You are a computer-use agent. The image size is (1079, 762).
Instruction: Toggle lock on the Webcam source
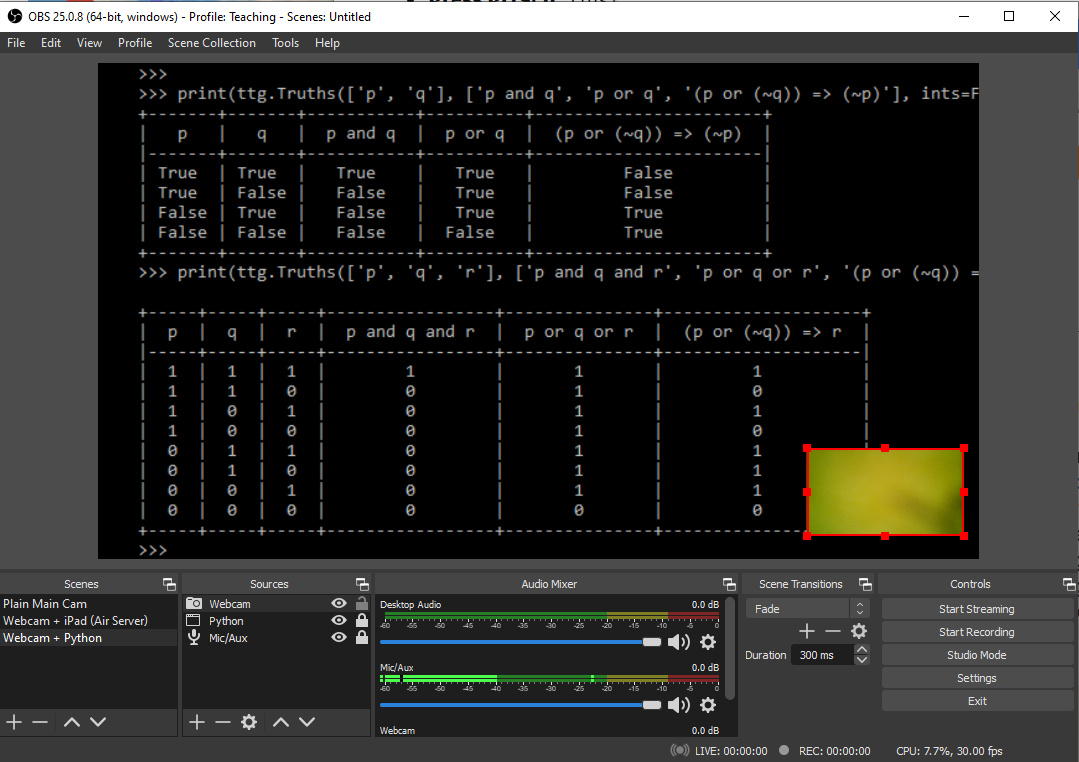(x=361, y=604)
